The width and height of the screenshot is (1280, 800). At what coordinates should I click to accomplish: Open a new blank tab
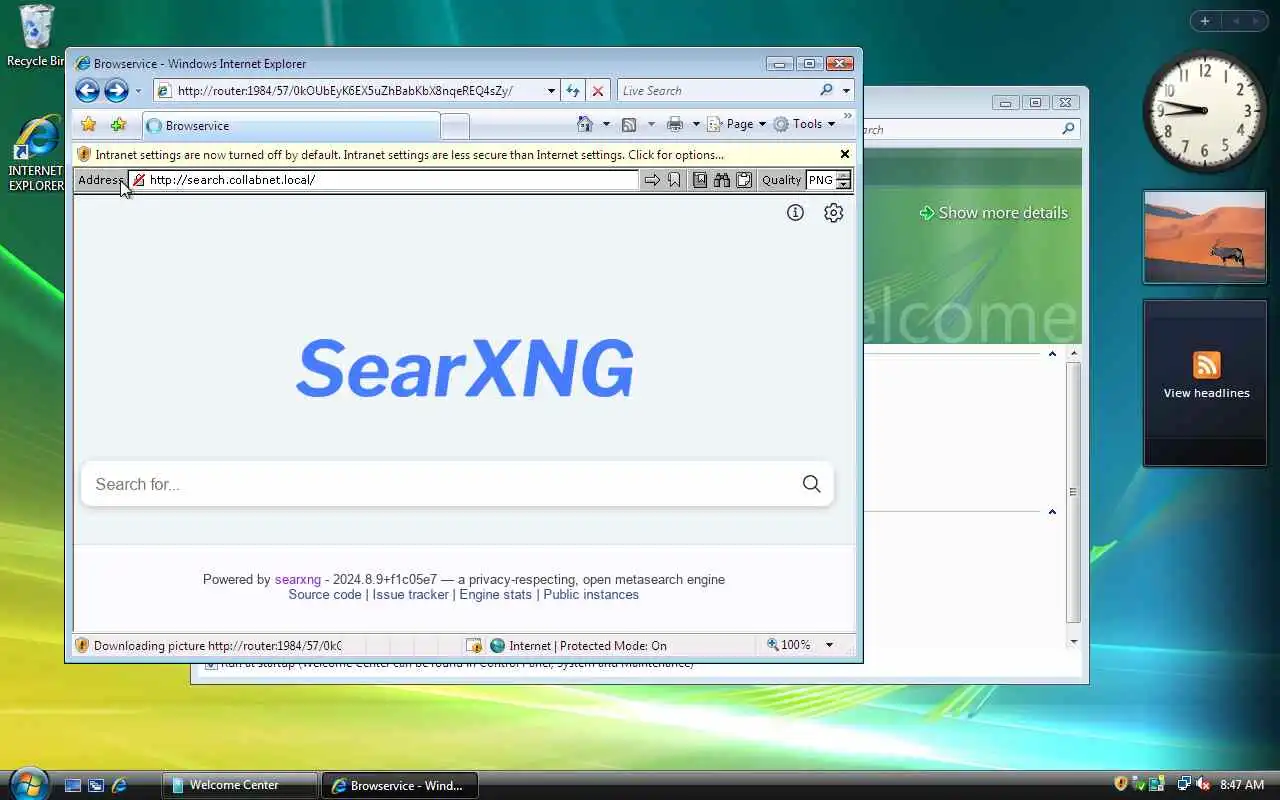(455, 126)
